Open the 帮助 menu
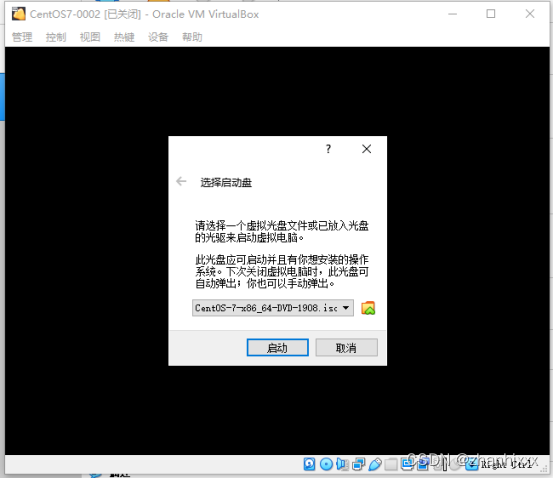554x479 pixels. pyautogui.click(x=192, y=37)
